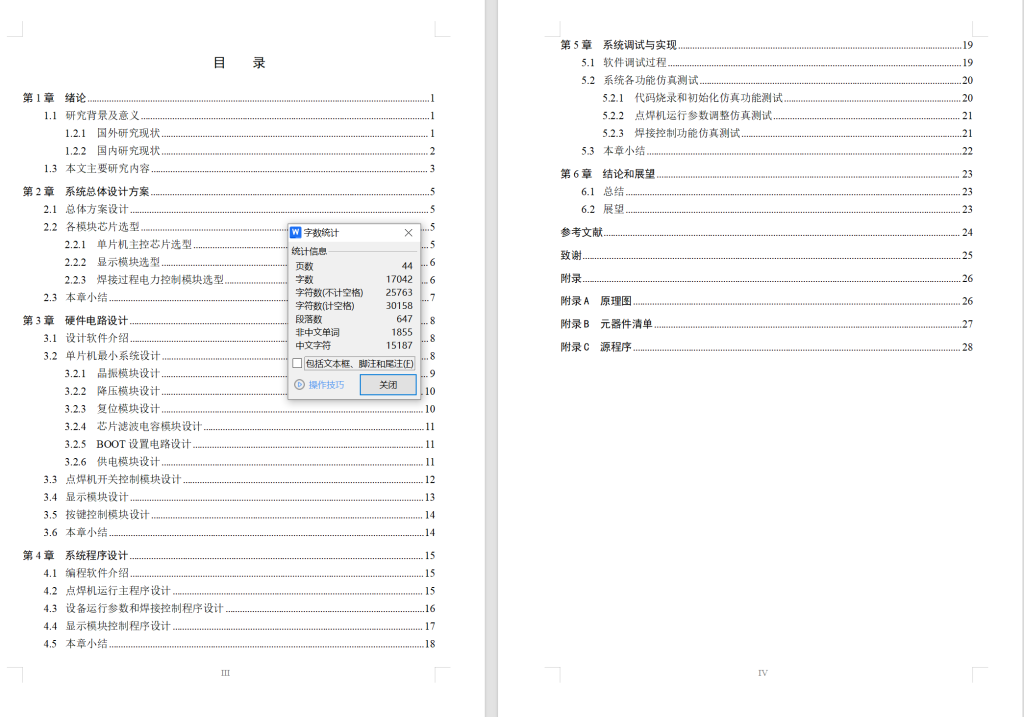Open the 附录C 源程序 entry
Screen dimensions: 1024x717
(x=594, y=346)
